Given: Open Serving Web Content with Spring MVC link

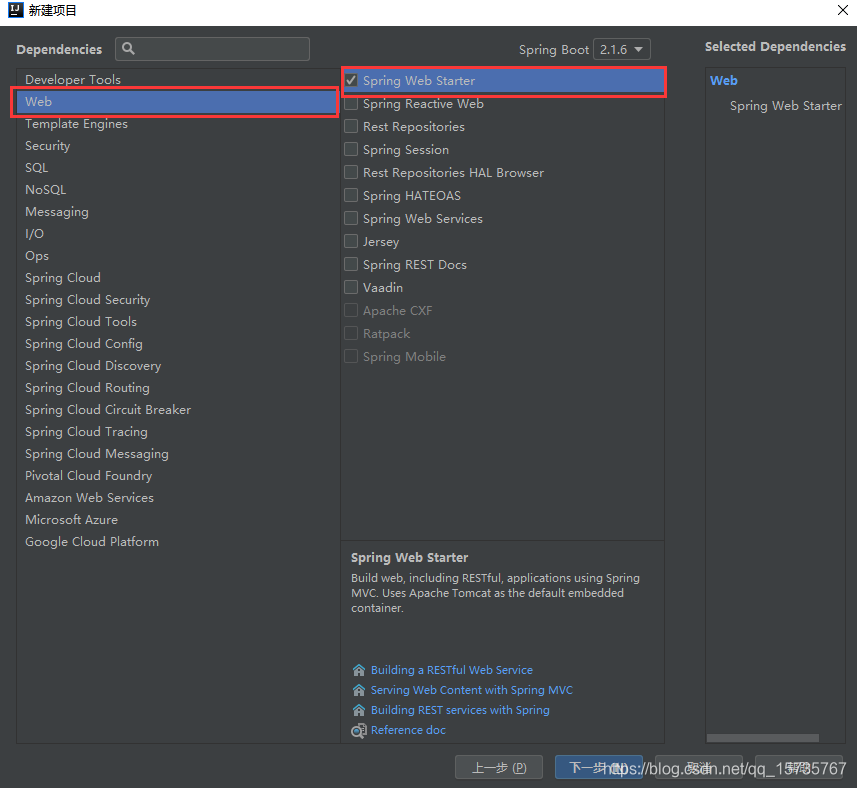Looking at the screenshot, I should [472, 690].
